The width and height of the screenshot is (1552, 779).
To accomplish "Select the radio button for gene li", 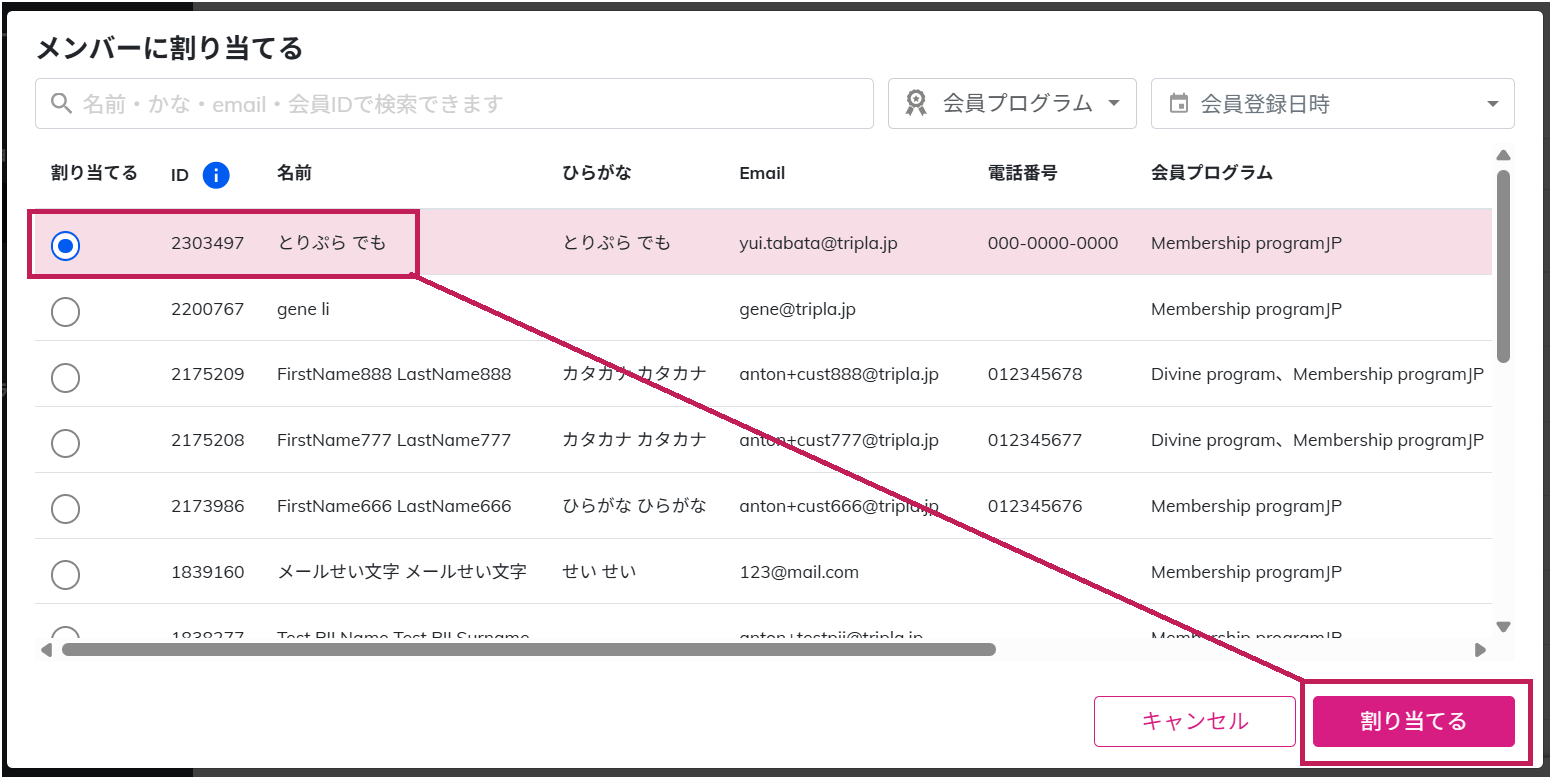I will (x=65, y=312).
